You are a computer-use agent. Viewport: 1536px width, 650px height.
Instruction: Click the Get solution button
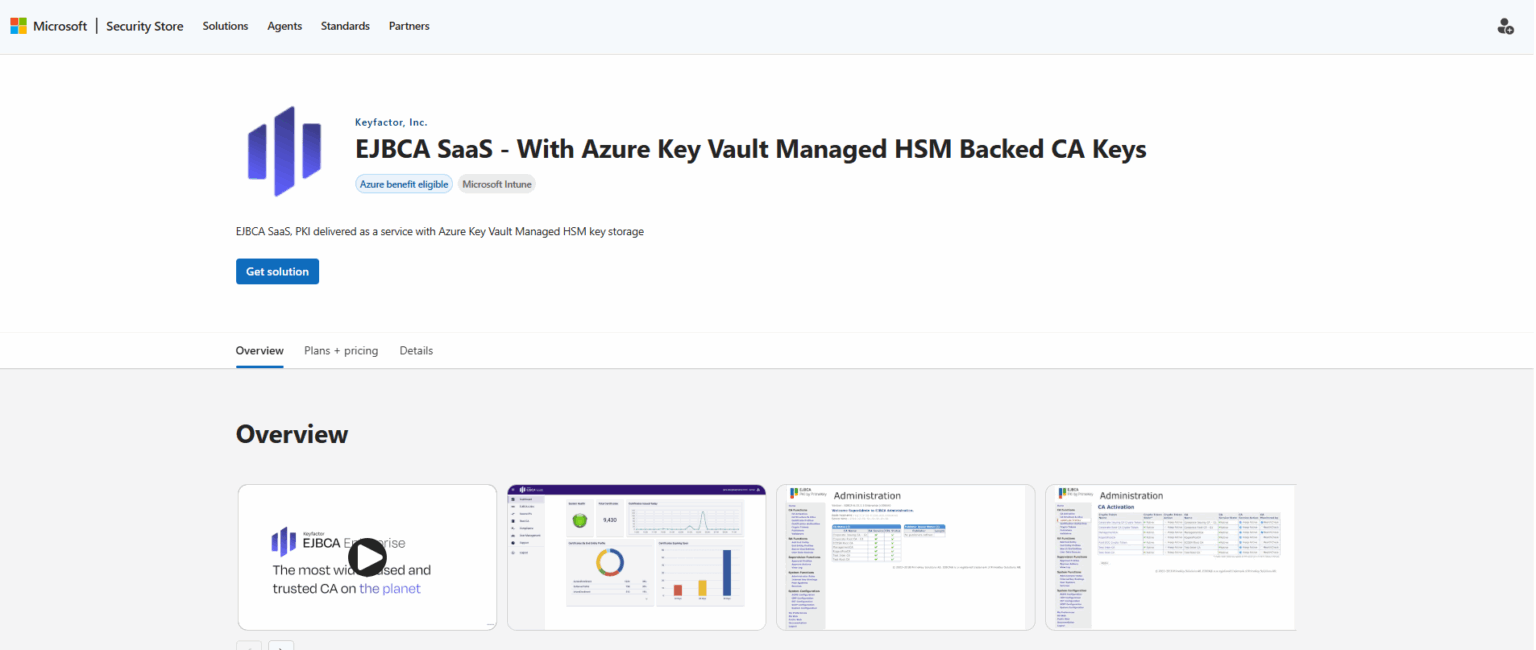[277, 271]
